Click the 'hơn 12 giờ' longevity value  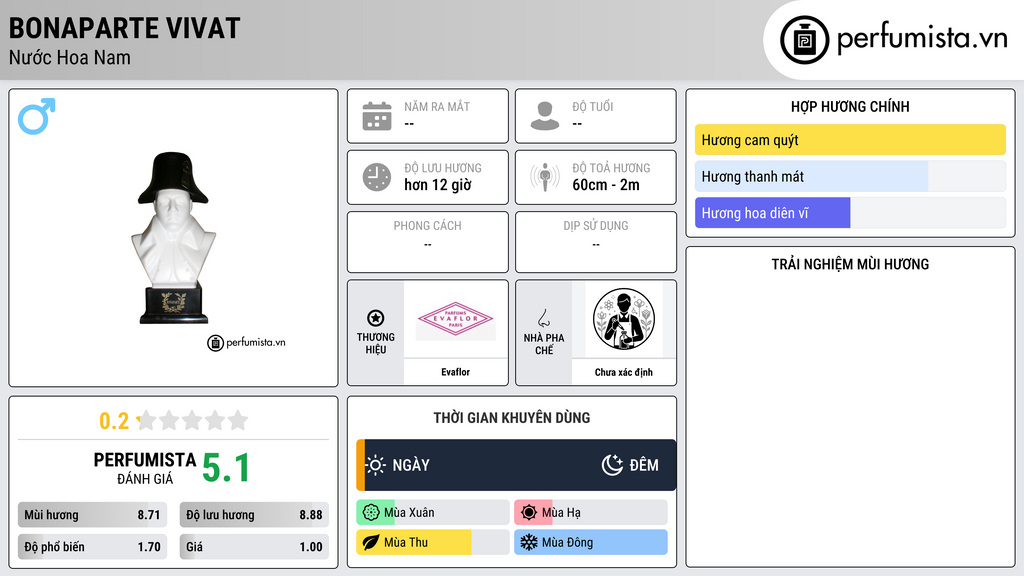coord(438,185)
